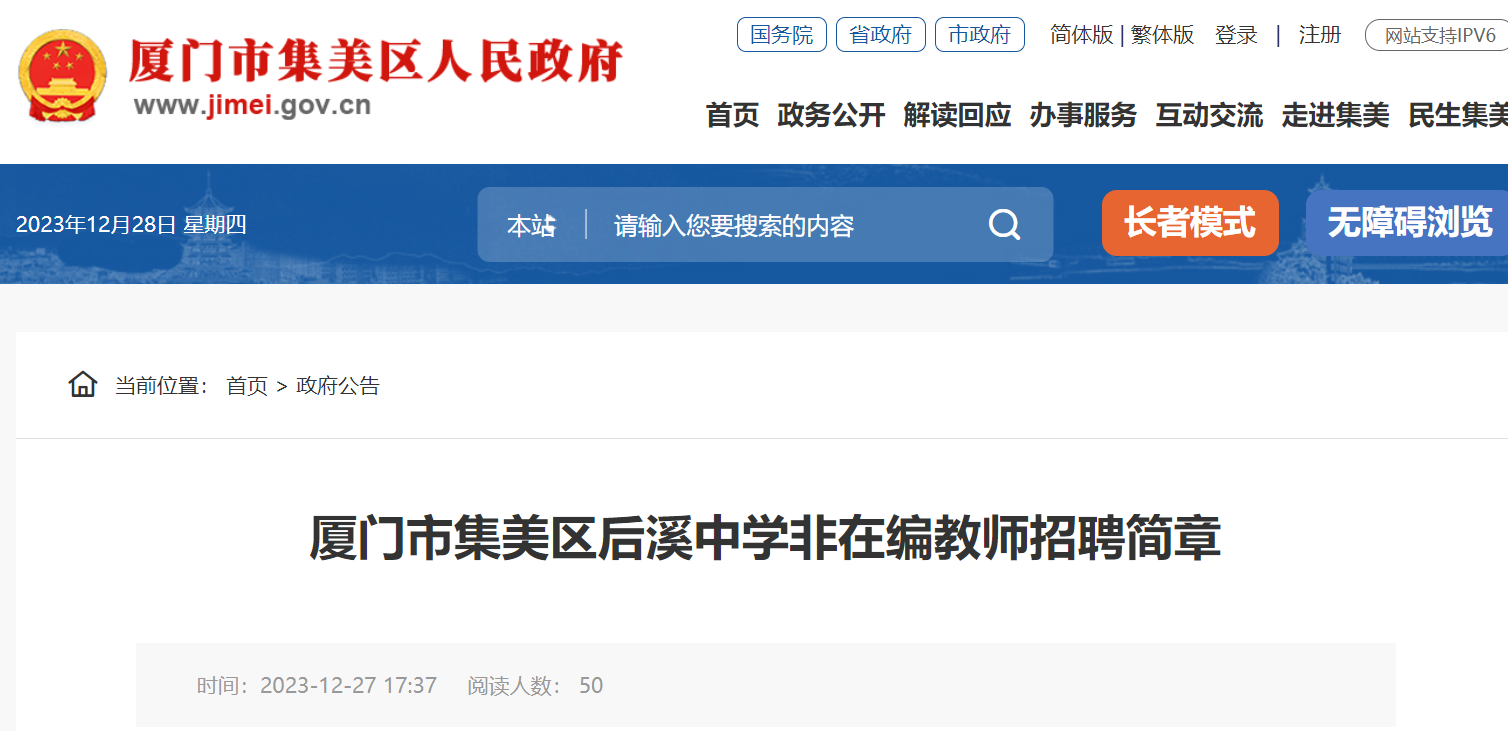Open the 本站 search scope dropdown

point(532,226)
